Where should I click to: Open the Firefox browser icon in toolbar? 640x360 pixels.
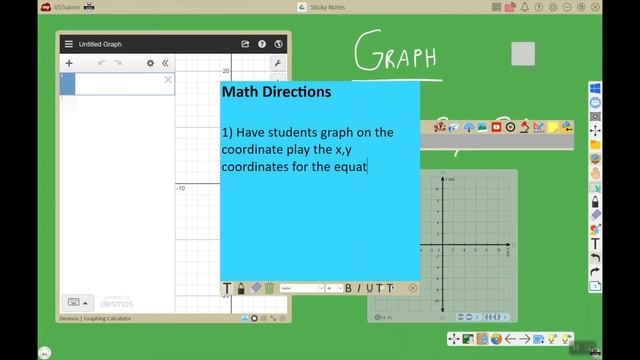pyautogui.click(x=496, y=339)
